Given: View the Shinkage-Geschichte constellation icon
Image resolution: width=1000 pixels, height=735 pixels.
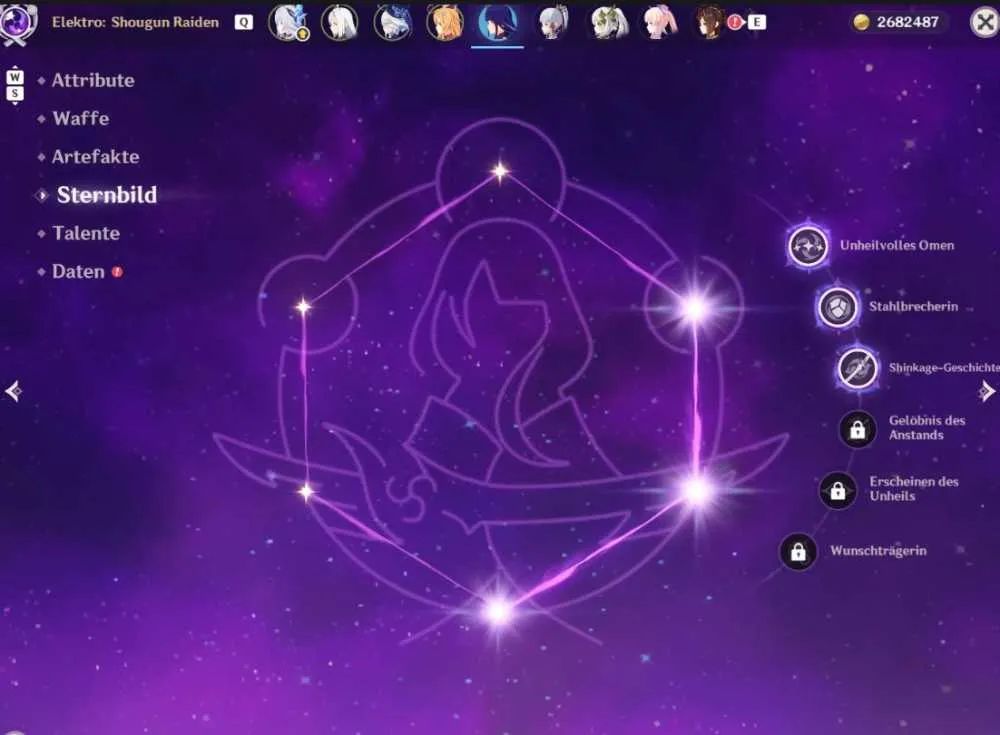Looking at the screenshot, I should click(858, 368).
